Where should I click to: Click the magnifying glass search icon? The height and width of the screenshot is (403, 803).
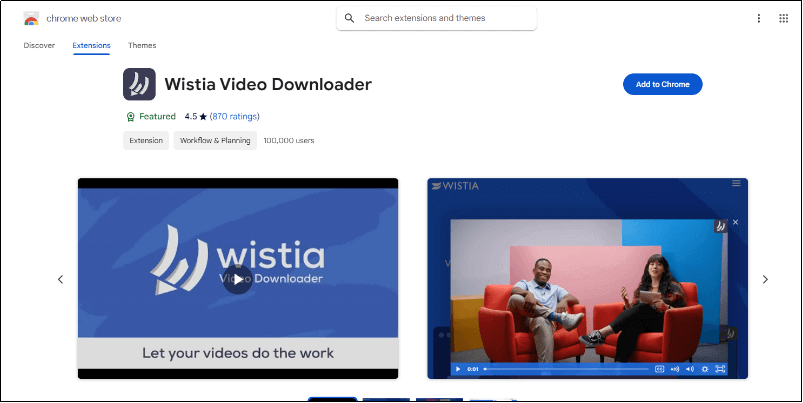(x=350, y=18)
